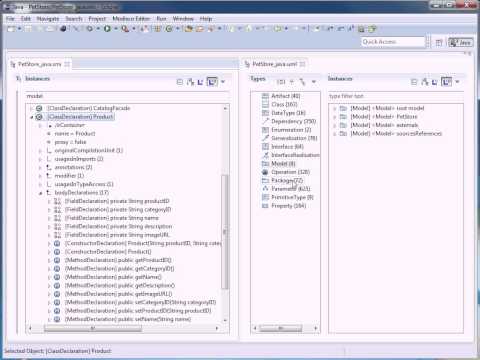Expand the annotations (2) node
The image size is (480, 360).
40,167
